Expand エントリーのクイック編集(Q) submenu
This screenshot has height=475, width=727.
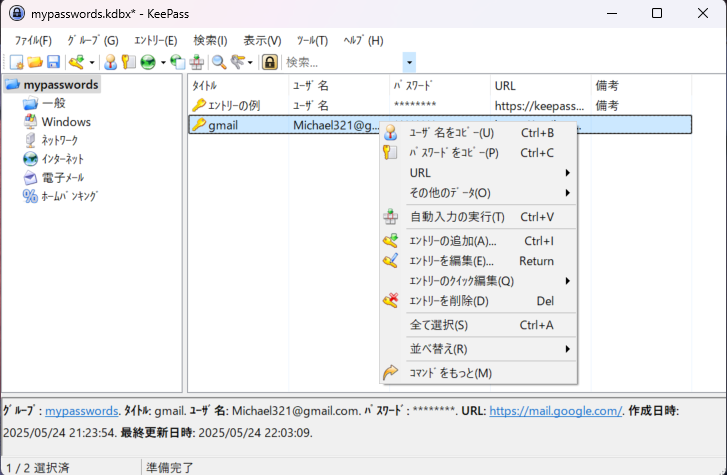pyautogui.click(x=478, y=281)
